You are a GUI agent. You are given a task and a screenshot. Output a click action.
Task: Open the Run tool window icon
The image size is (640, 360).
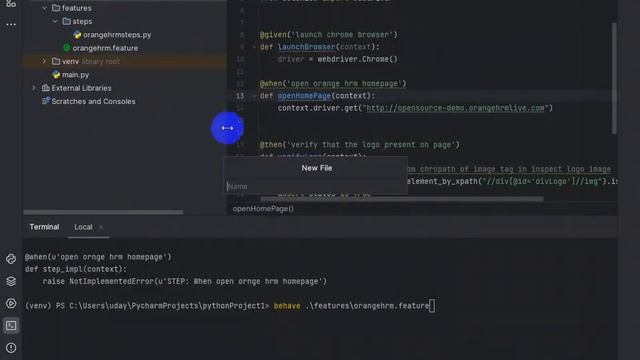[11, 303]
